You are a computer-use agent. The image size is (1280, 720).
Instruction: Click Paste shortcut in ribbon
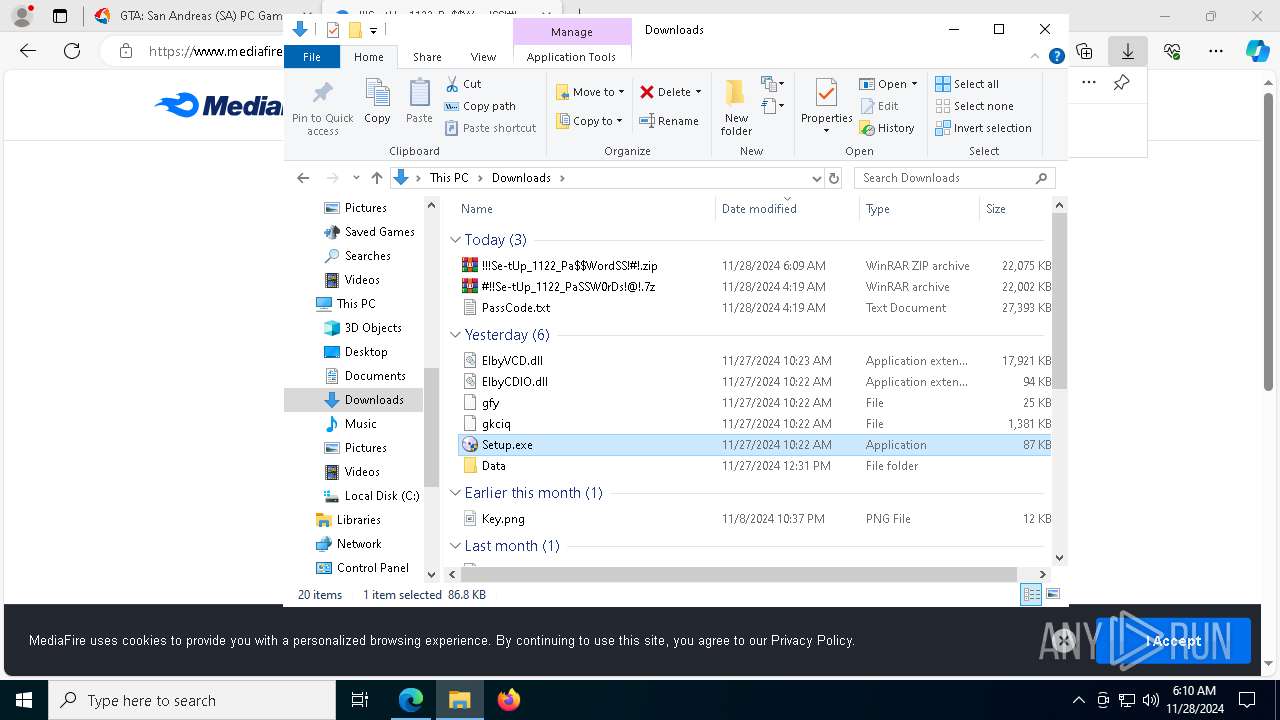click(x=490, y=128)
